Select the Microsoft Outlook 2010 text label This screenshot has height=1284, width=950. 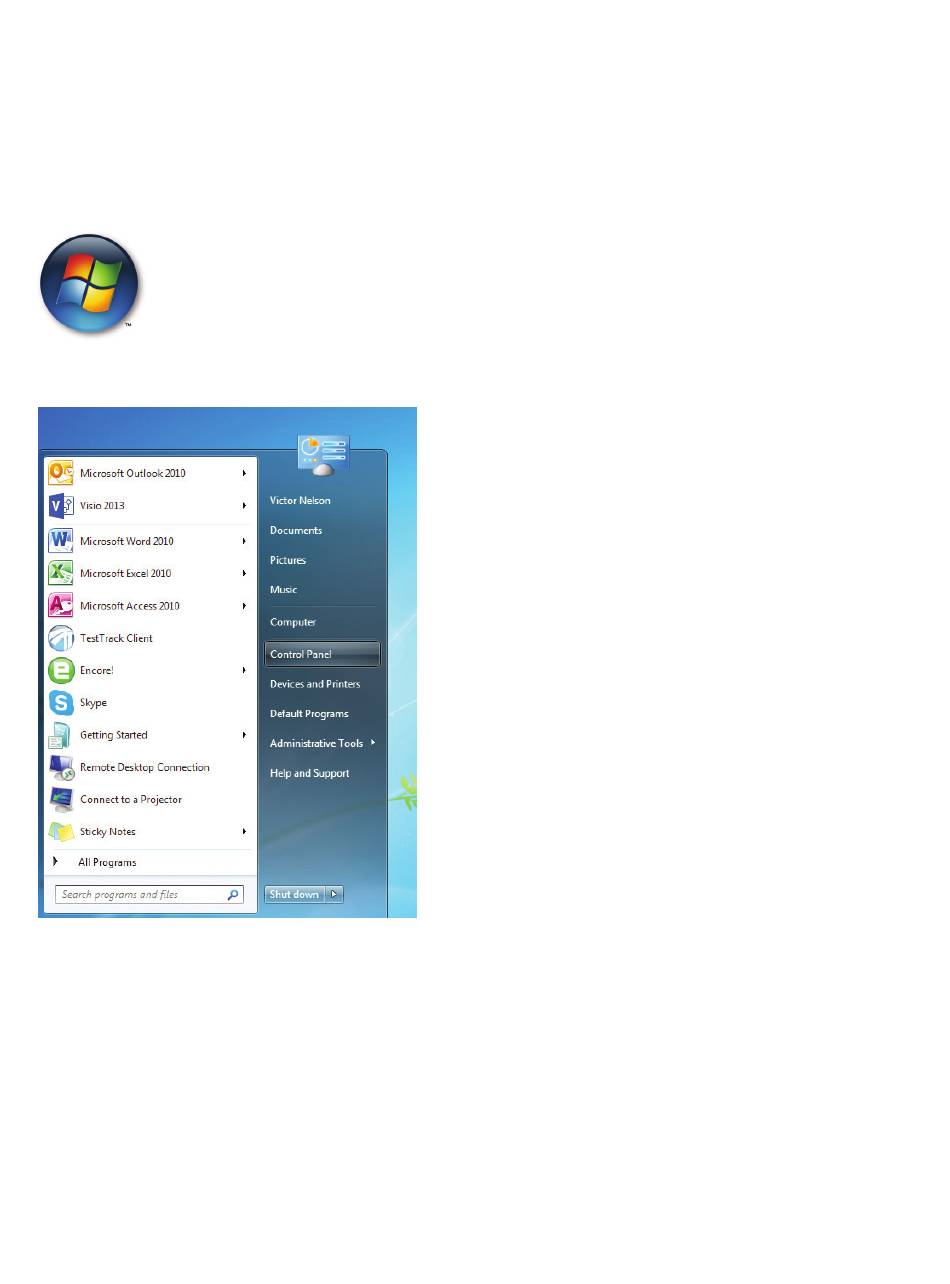tap(133, 473)
